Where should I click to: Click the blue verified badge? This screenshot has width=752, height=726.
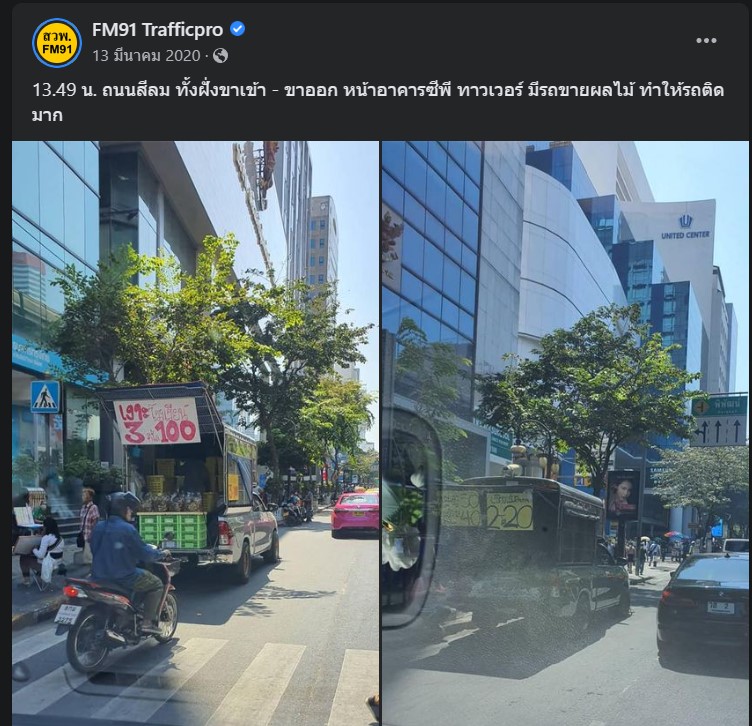click(x=237, y=29)
